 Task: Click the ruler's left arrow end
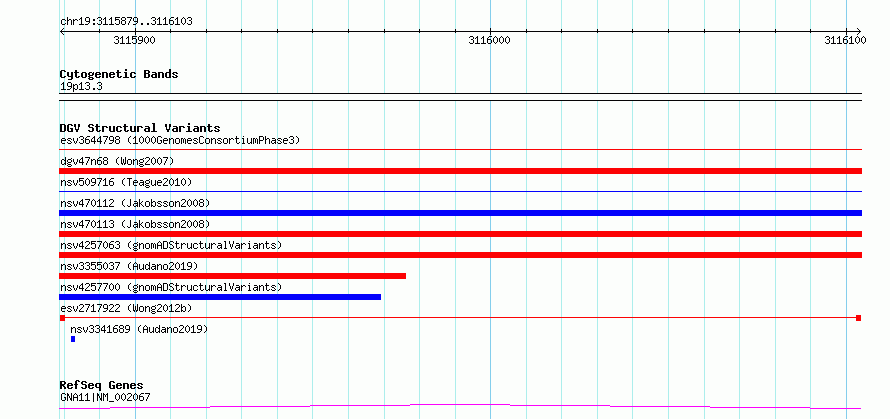[62, 31]
